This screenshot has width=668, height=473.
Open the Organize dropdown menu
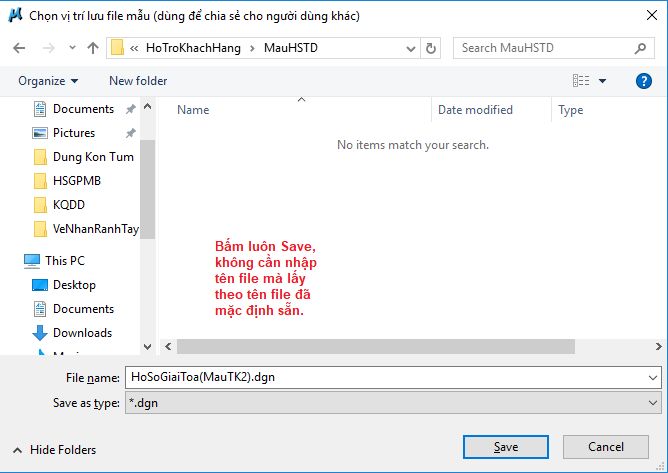(48, 81)
